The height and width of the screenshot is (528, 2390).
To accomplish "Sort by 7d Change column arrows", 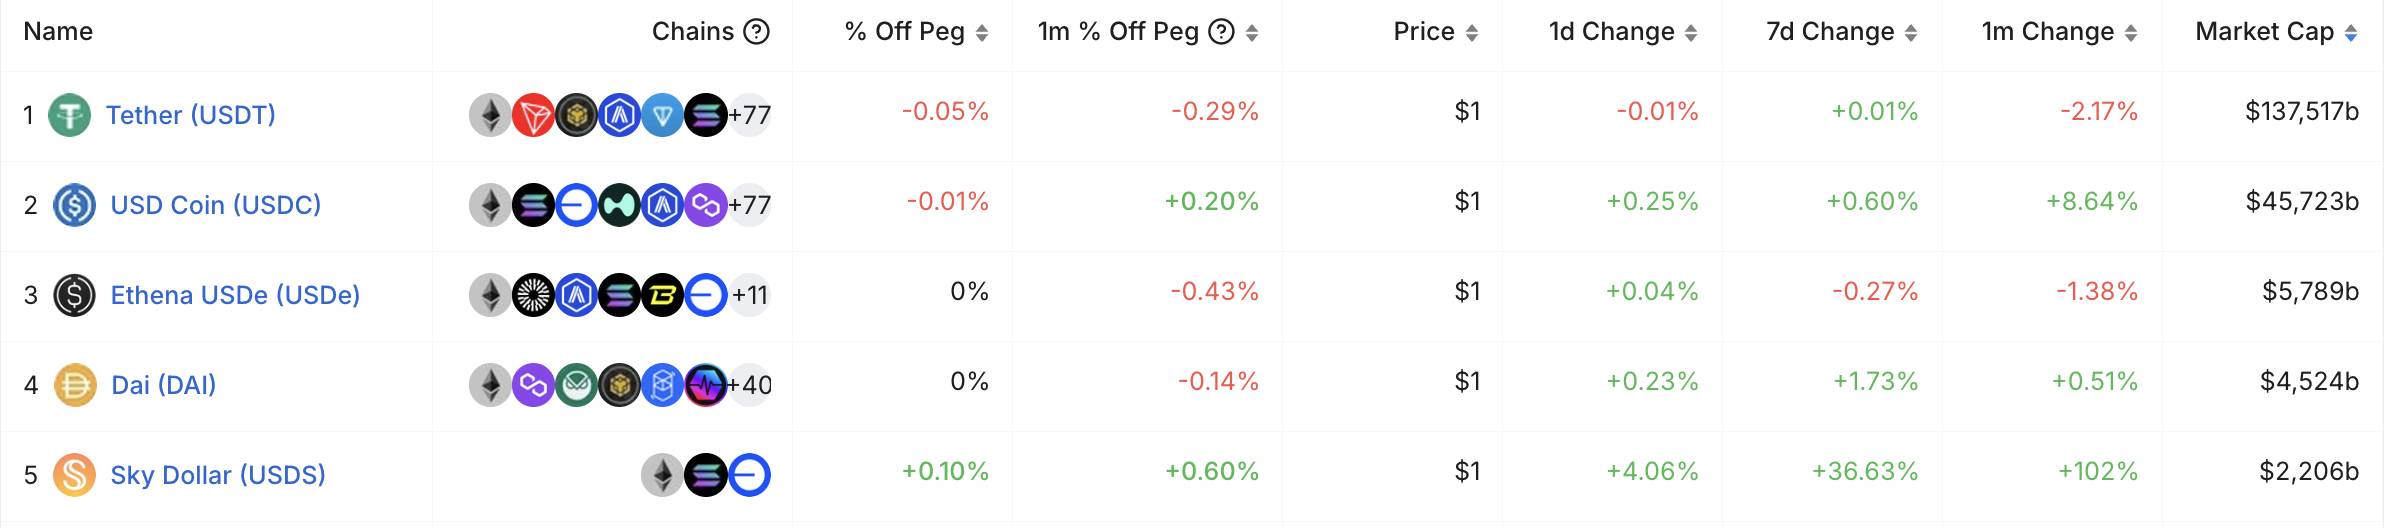I will pyautogui.click(x=1911, y=33).
